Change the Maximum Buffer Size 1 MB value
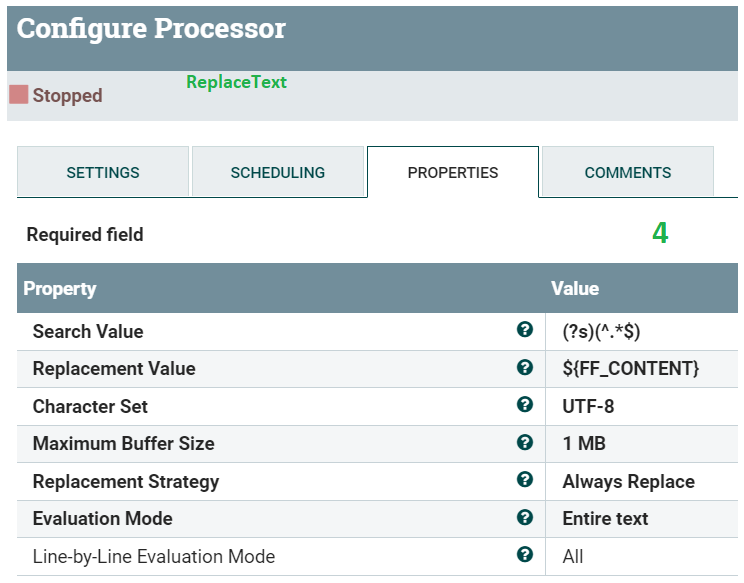This screenshot has width=744, height=583. coord(584,443)
